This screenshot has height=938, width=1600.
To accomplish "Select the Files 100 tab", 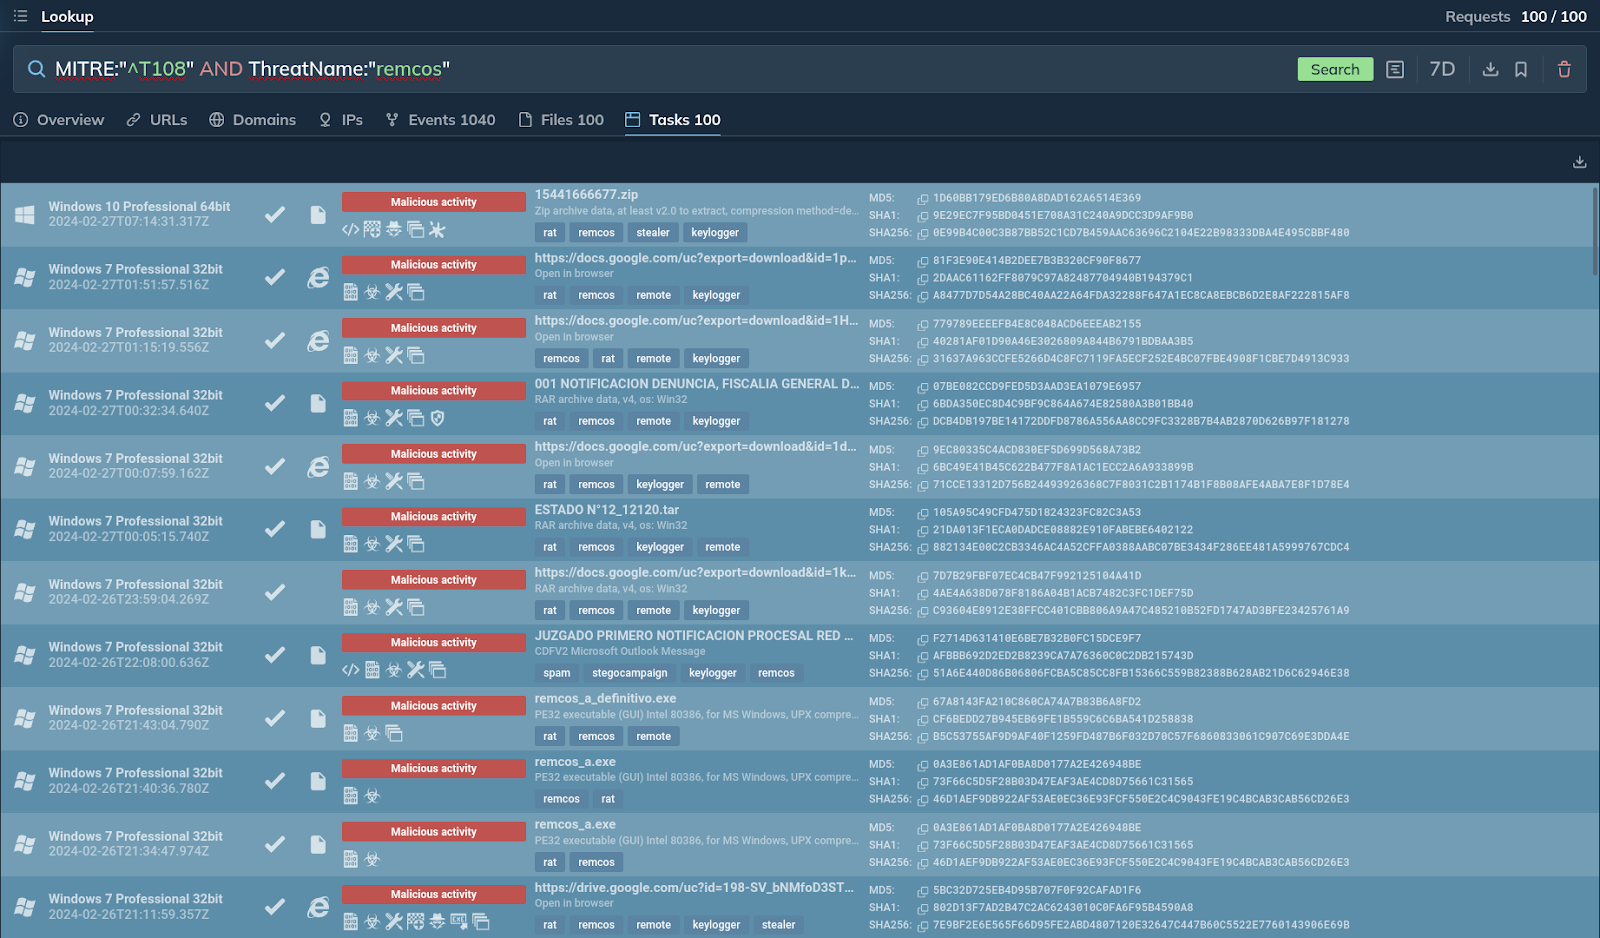I will tap(561, 120).
